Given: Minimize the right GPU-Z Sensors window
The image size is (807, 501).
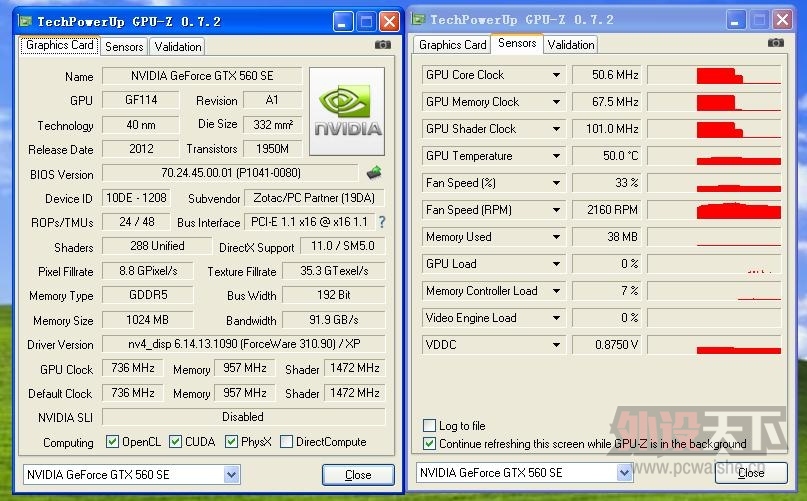Looking at the screenshot, I should pos(735,20).
